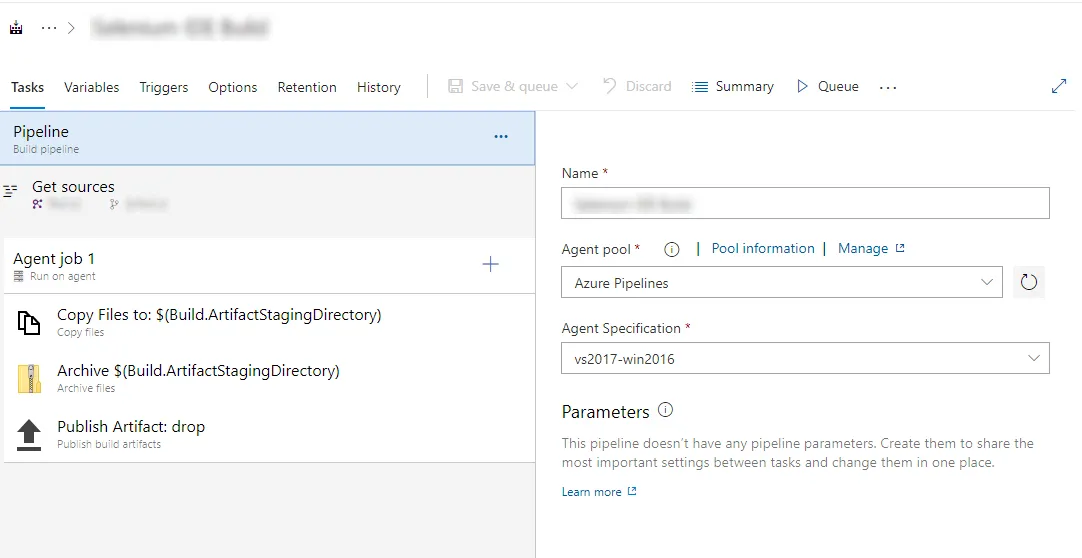Screen dimensions: 1082x558
Task: Show the Parameters info tooltip icon
Action: (x=666, y=410)
